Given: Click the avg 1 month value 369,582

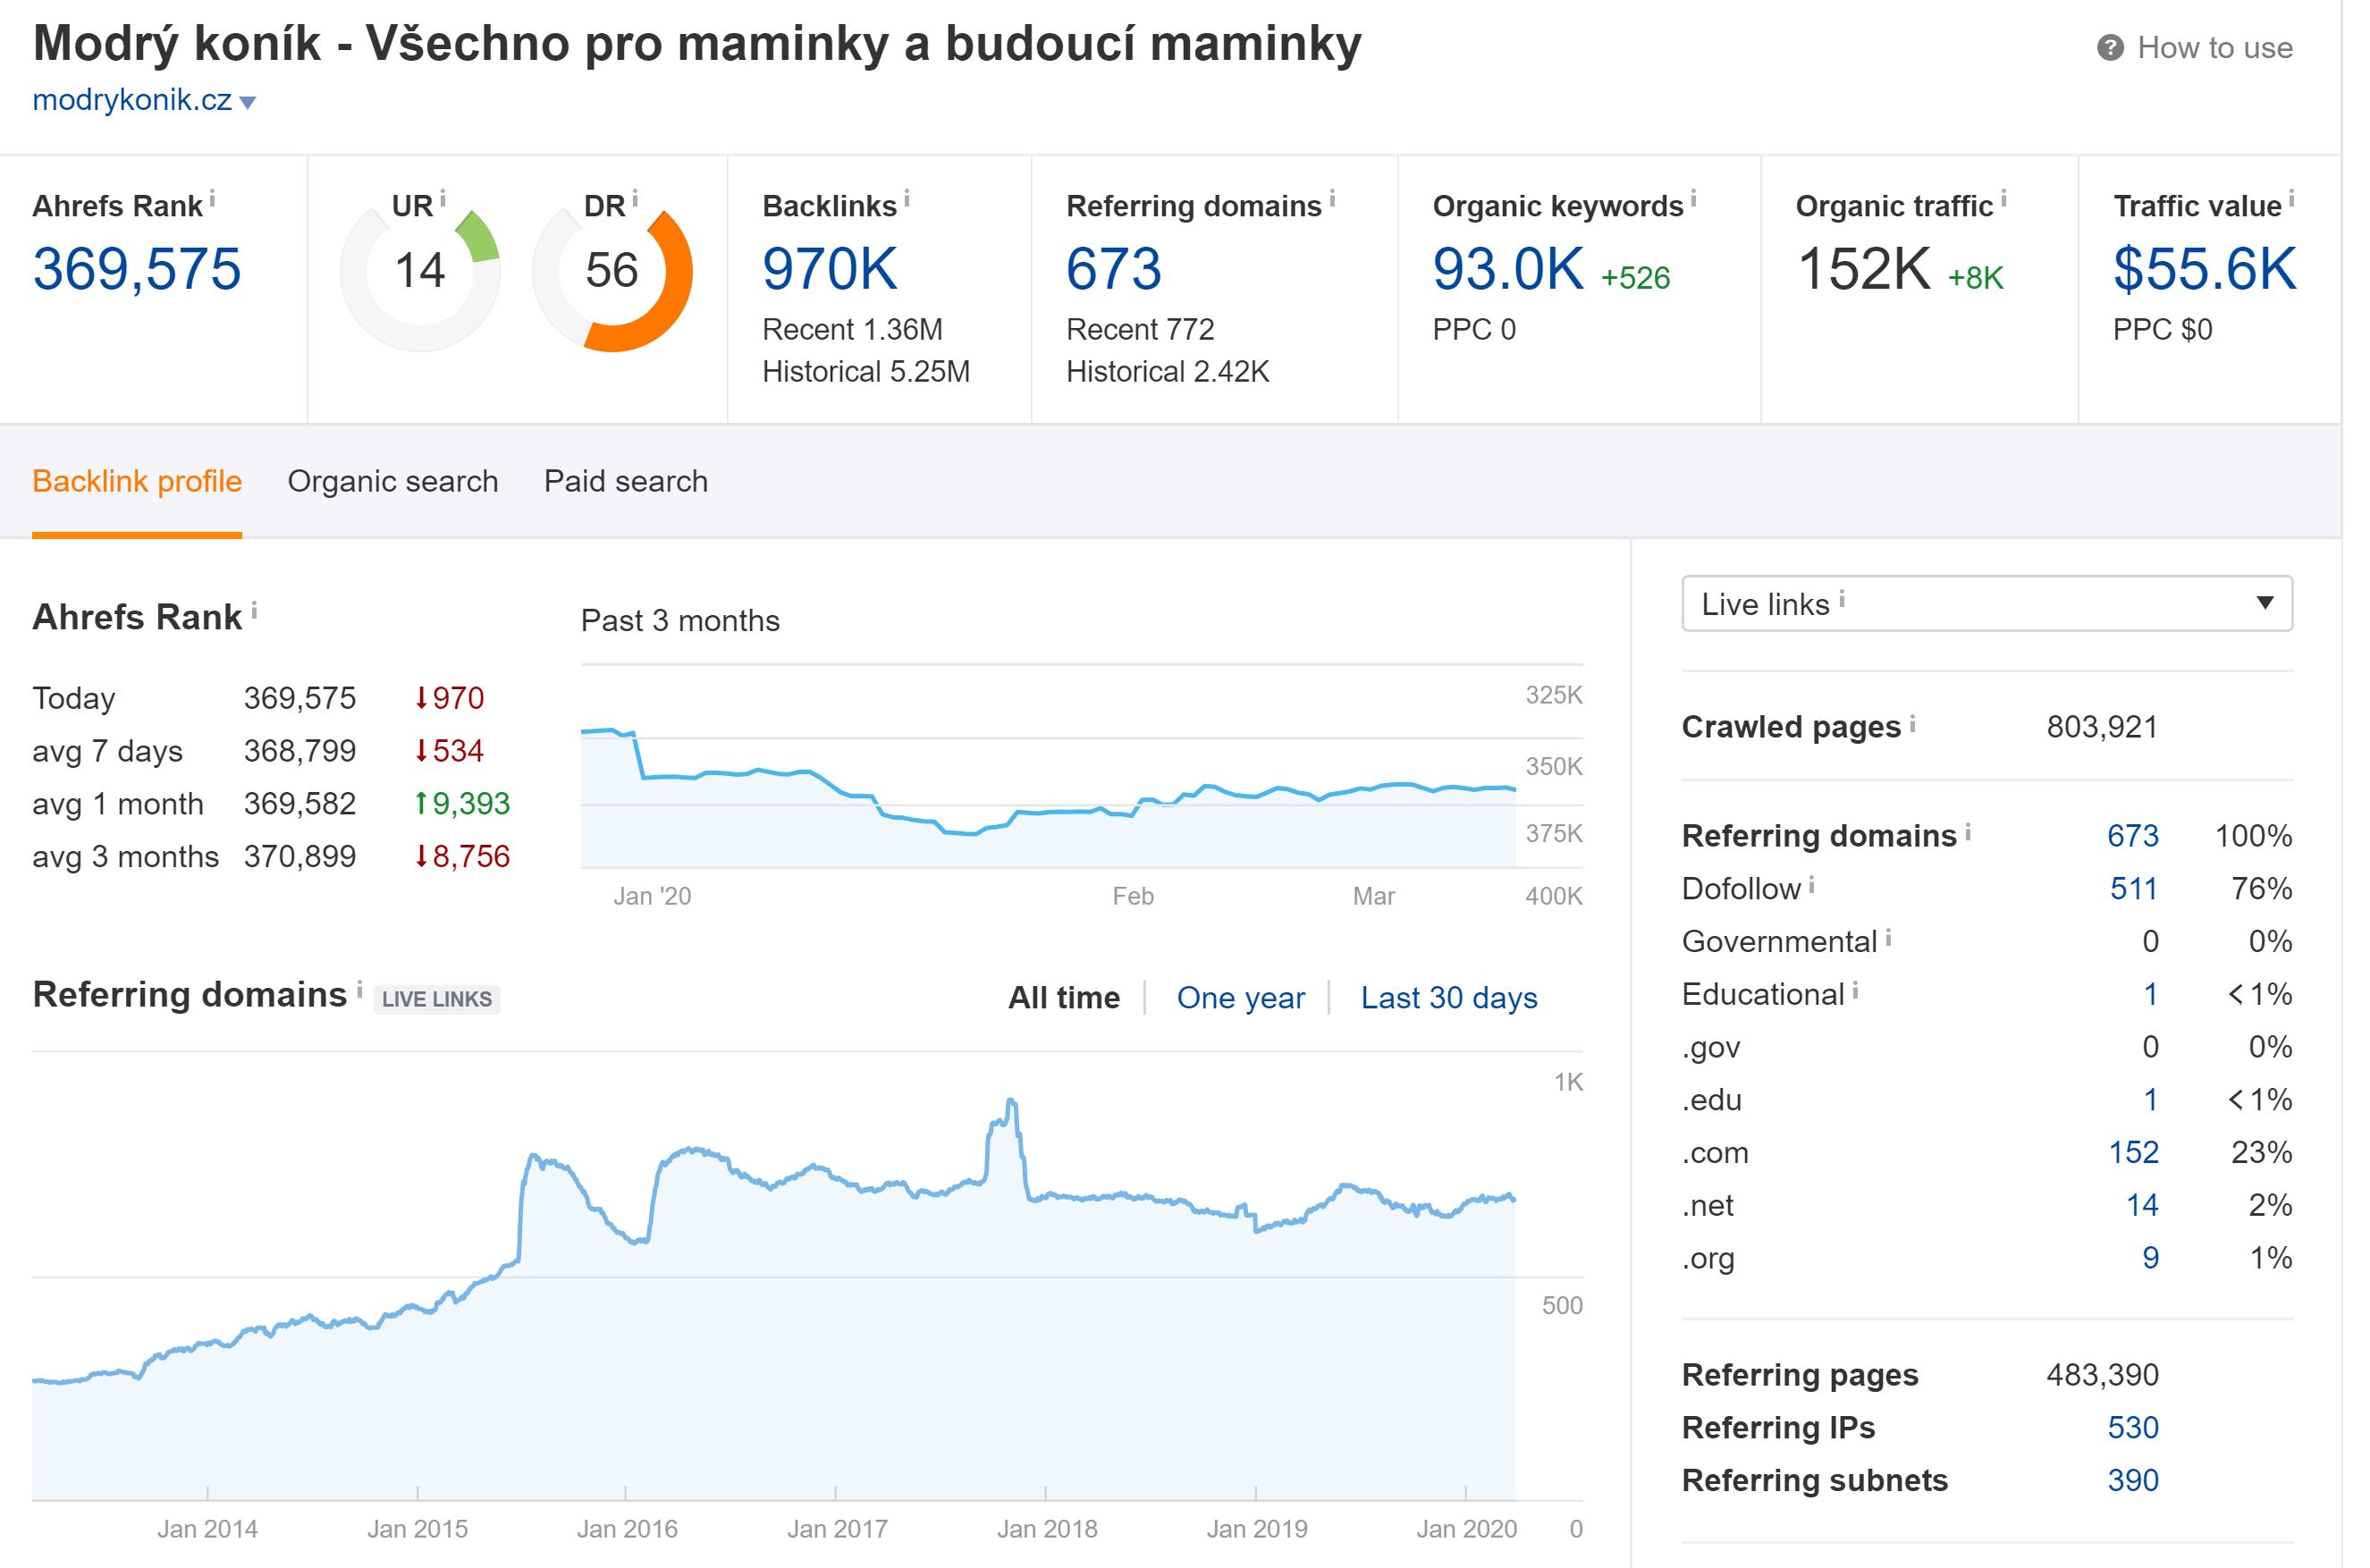Looking at the screenshot, I should [300, 804].
